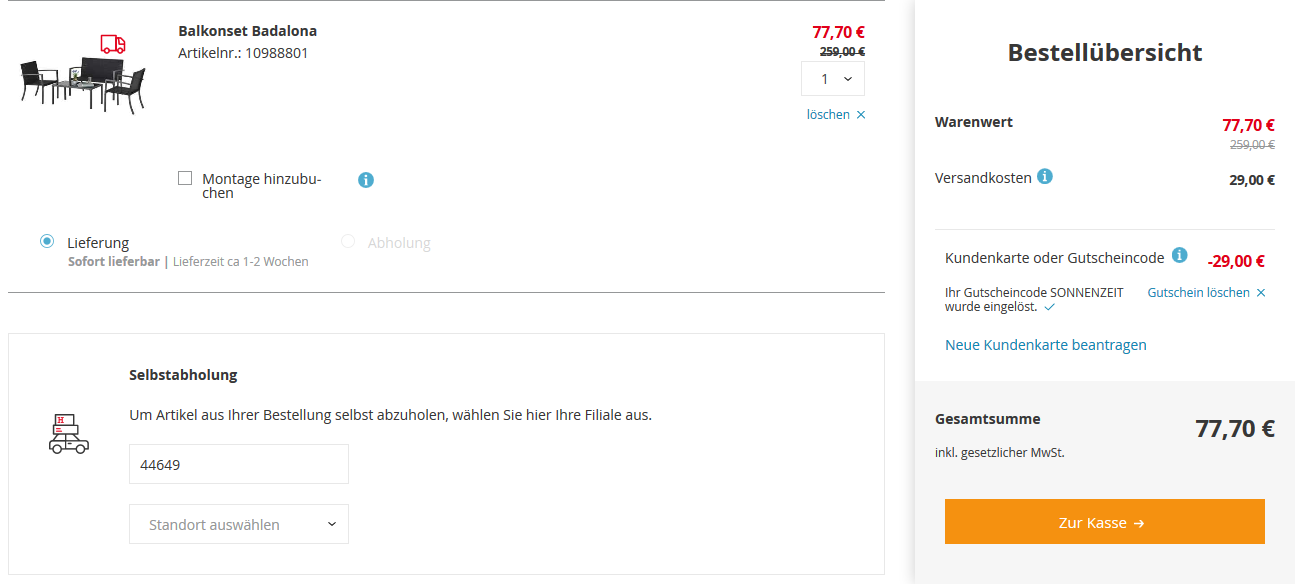This screenshot has width=1295, height=584.
Task: Open the Balkonset Badalona product title
Action: 247,31
